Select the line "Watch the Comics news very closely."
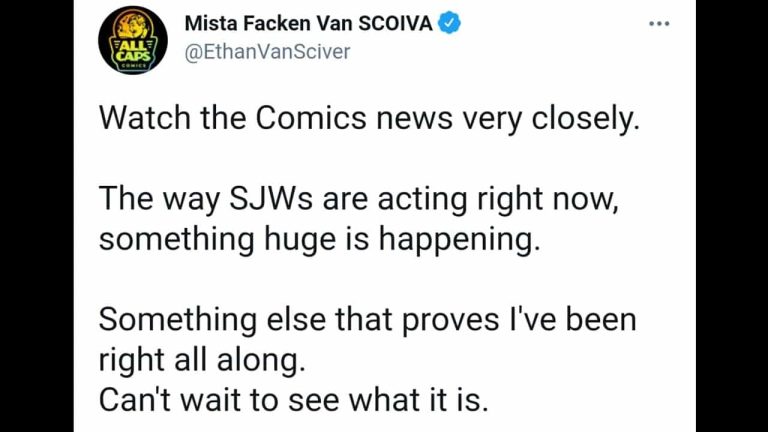Image resolution: width=768 pixels, height=432 pixels. click(x=369, y=119)
